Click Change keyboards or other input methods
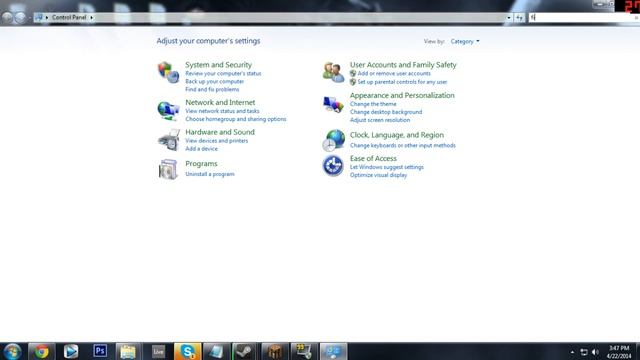The width and height of the screenshot is (640, 360). [x=402, y=145]
